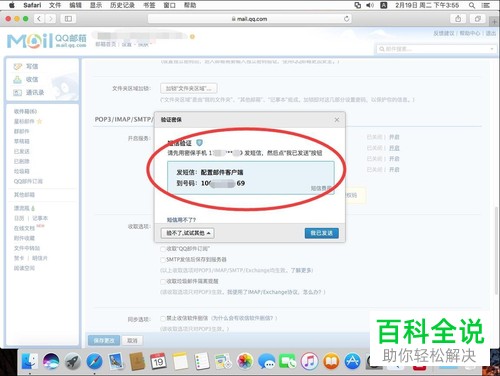Image resolution: width=500 pixels, height=376 pixels.
Task: Click the star icon beside 星标邮件
Action: [39, 121]
